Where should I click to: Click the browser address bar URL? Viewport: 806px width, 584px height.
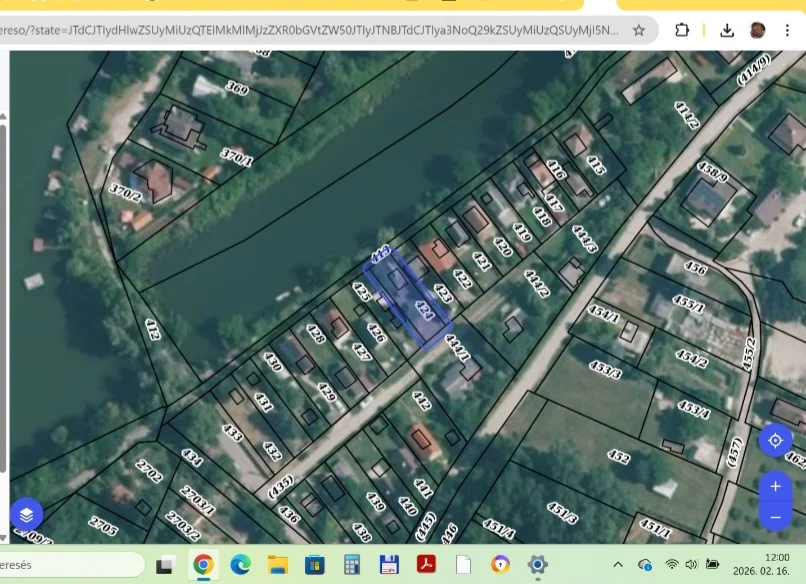click(309, 30)
